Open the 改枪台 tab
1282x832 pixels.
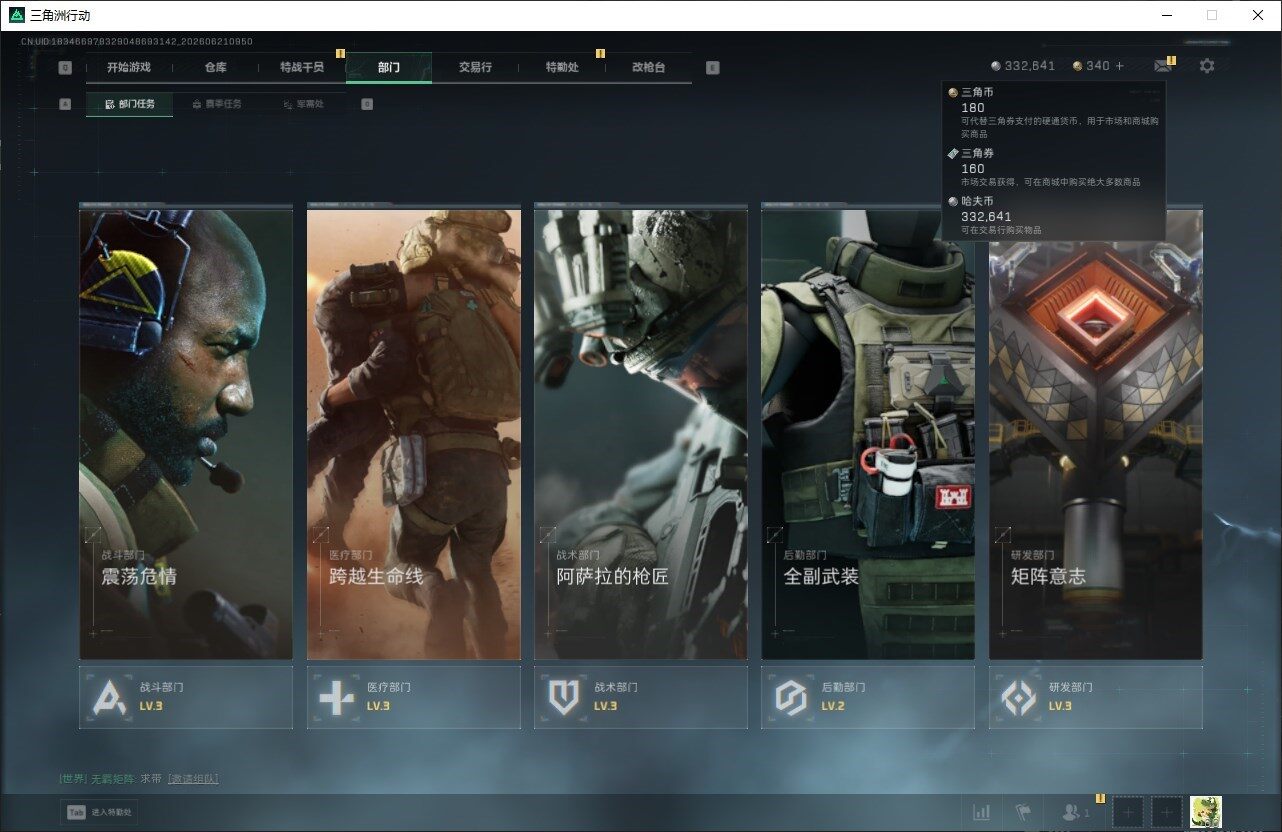tap(648, 67)
